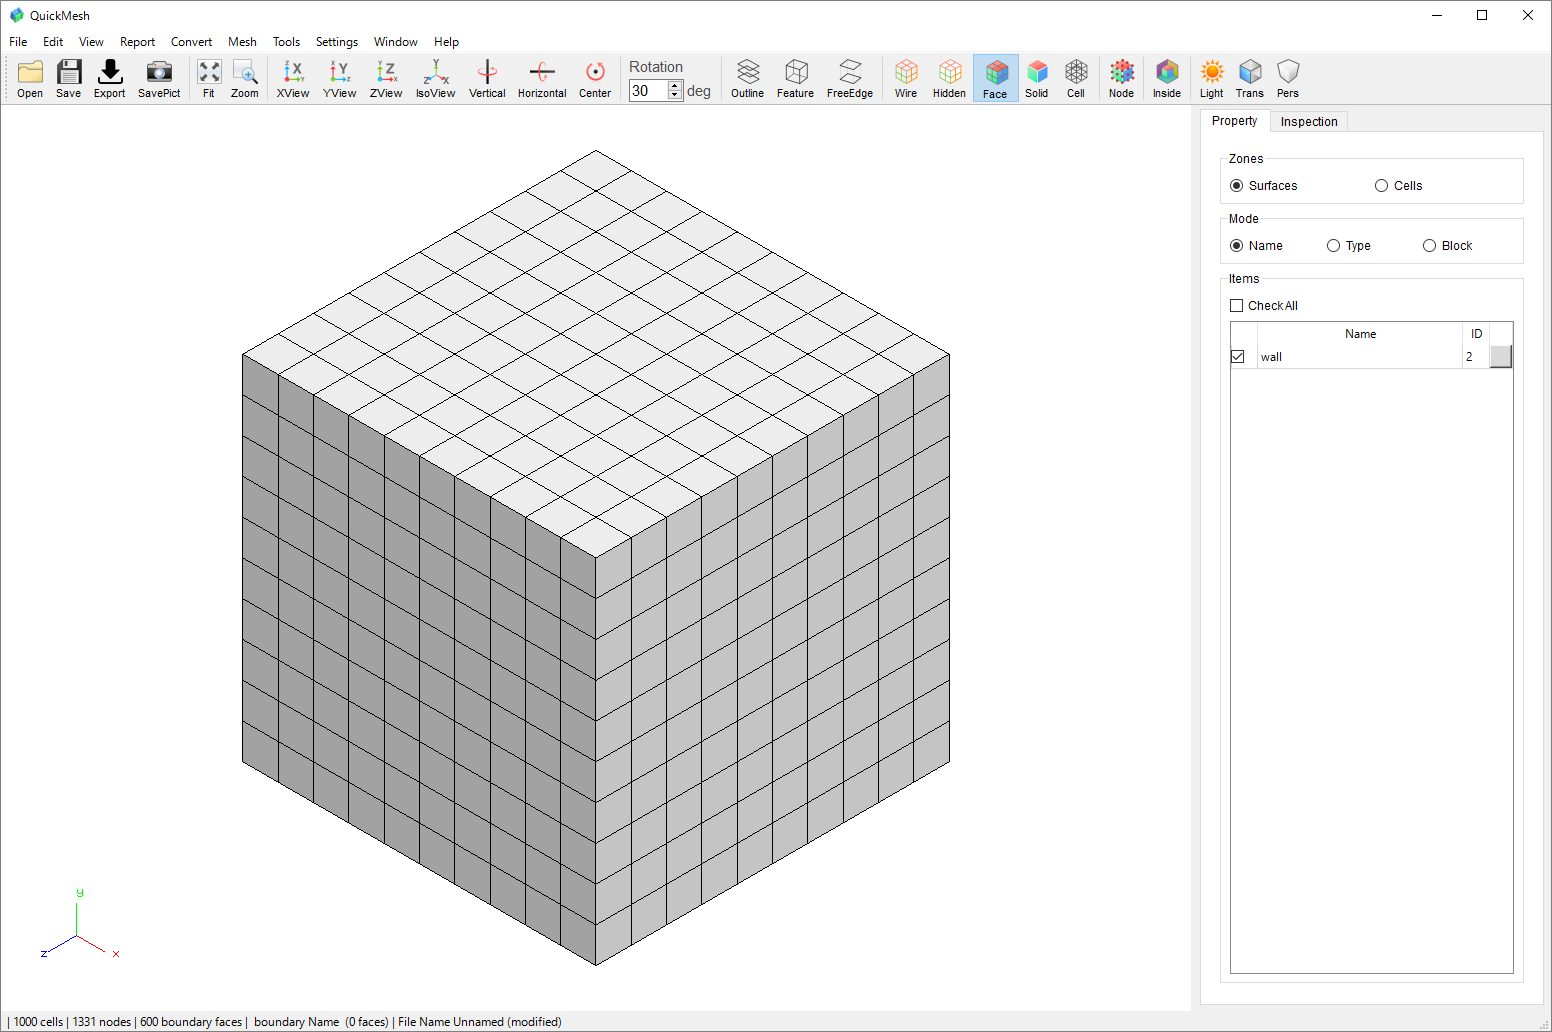Rotate about the Horizontal axis
This screenshot has height=1032, width=1552.
tap(542, 78)
